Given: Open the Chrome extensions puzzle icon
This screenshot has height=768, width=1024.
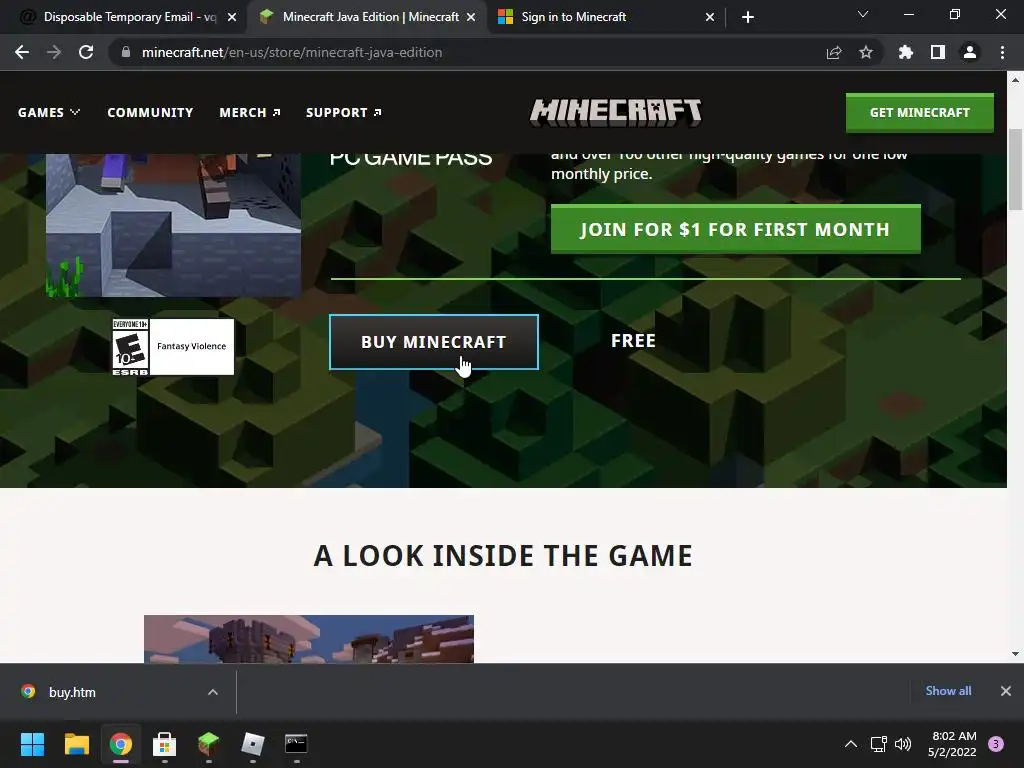Looking at the screenshot, I should [x=906, y=52].
